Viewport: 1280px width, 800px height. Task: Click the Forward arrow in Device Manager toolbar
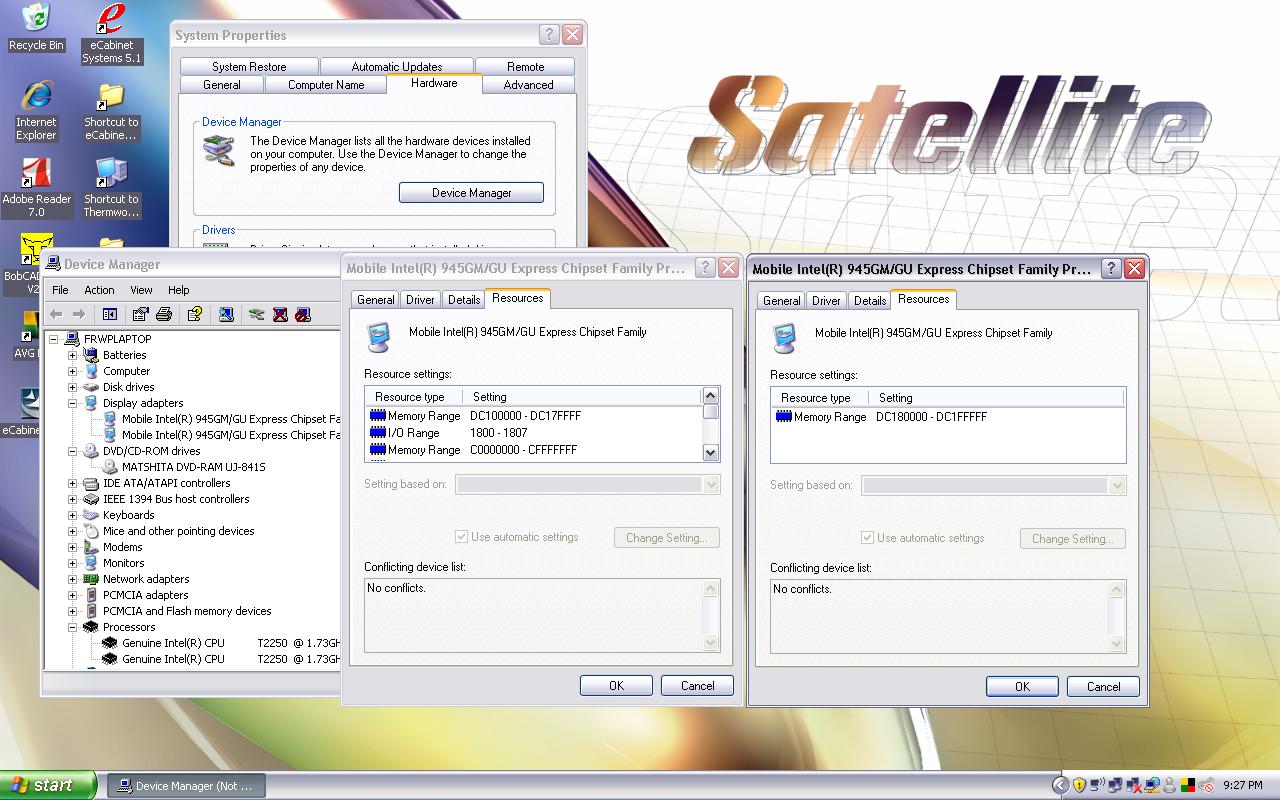(78, 314)
